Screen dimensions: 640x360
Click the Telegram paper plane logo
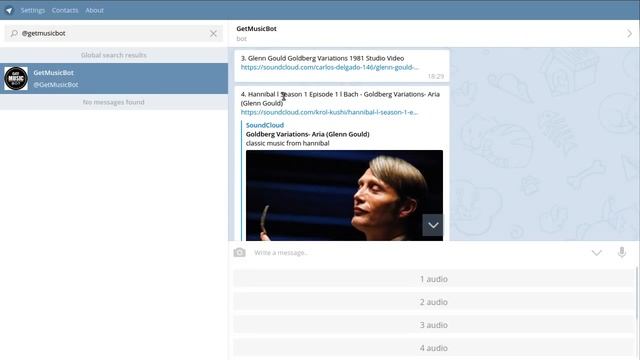pyautogui.click(x=9, y=10)
